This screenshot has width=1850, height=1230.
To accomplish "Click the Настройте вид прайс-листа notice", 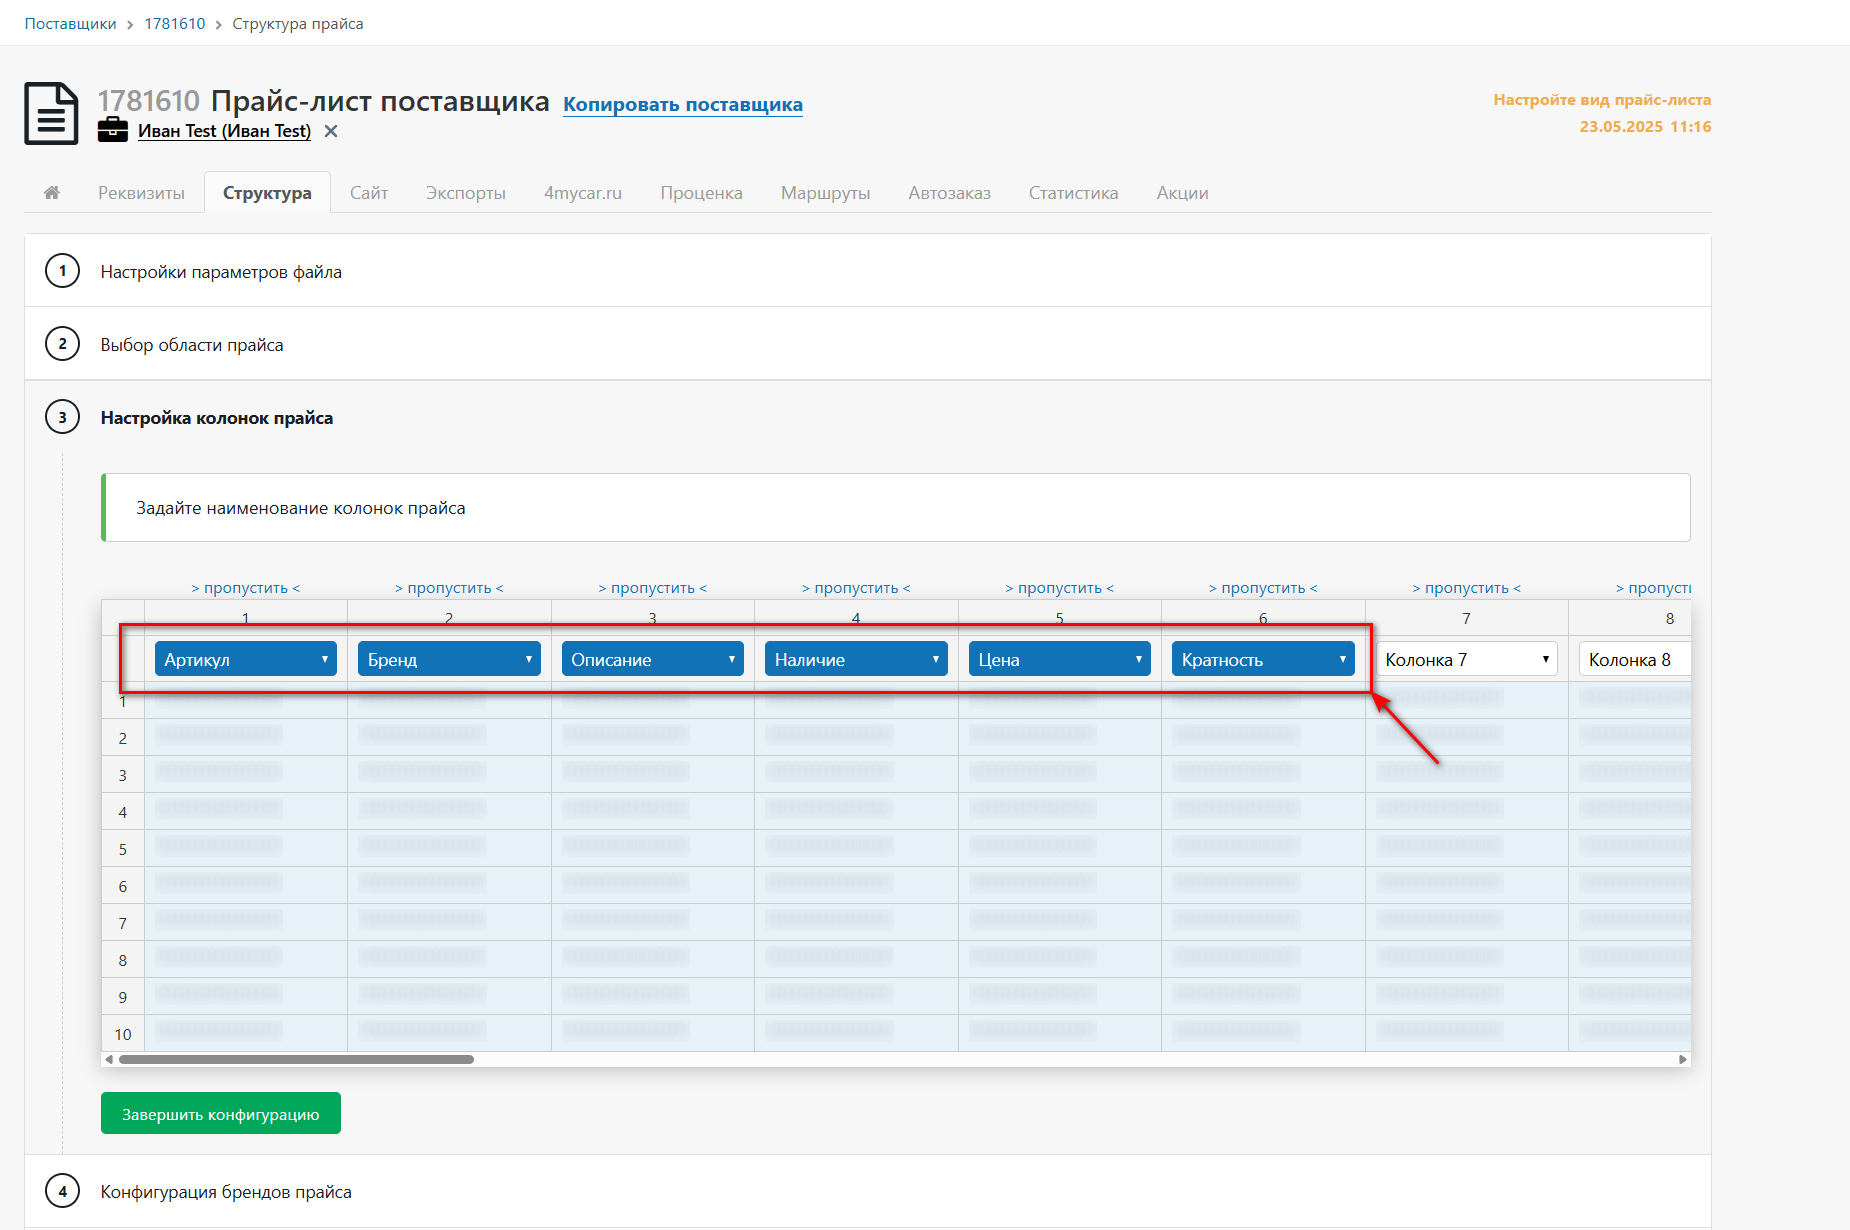I will [1602, 100].
